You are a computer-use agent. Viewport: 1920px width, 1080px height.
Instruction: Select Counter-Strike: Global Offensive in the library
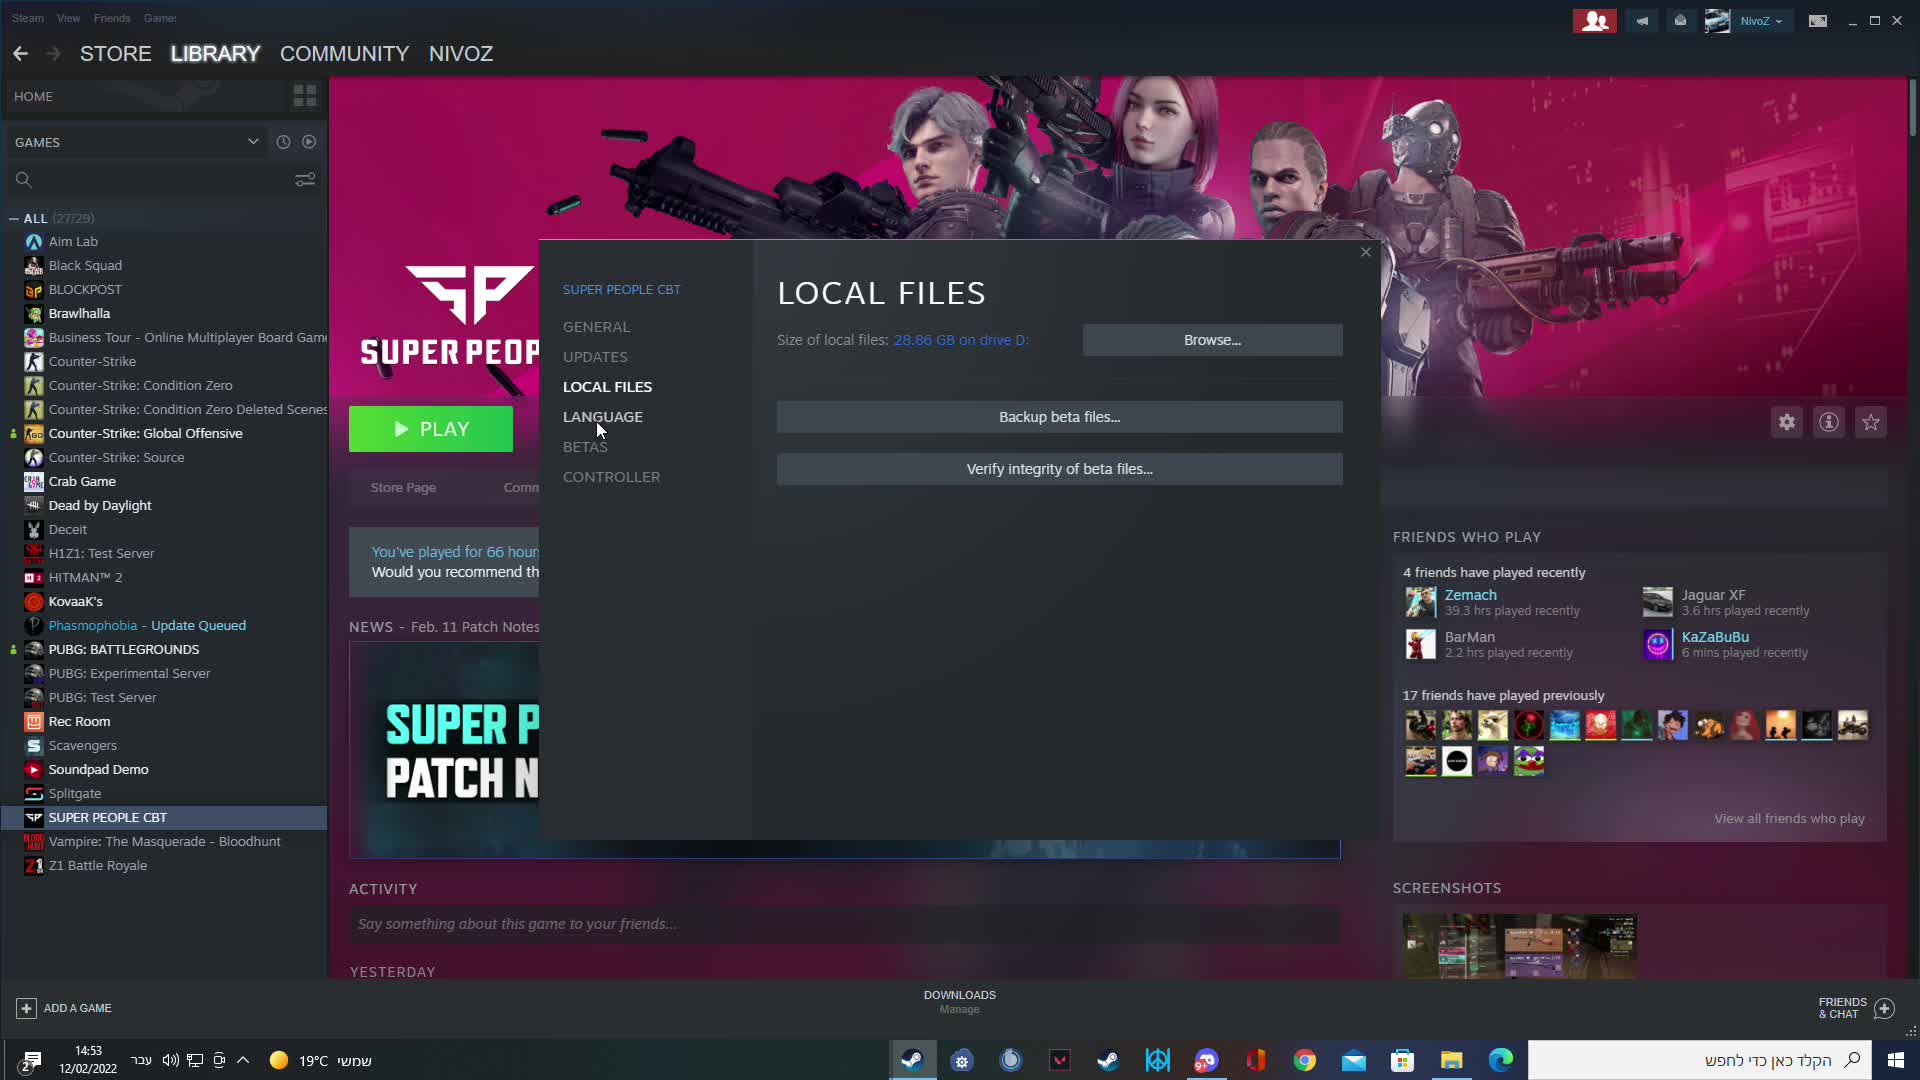(145, 433)
